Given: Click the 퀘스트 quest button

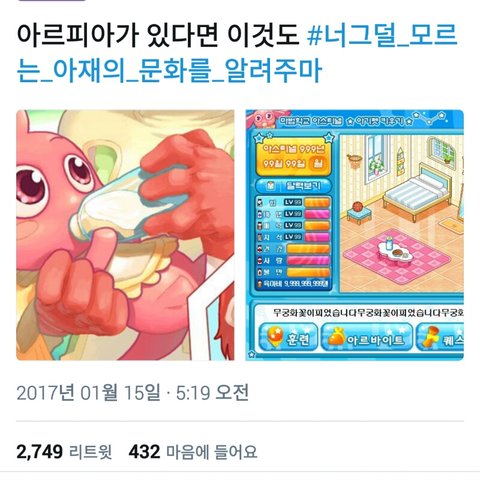Looking at the screenshot, I should click(x=440, y=337).
